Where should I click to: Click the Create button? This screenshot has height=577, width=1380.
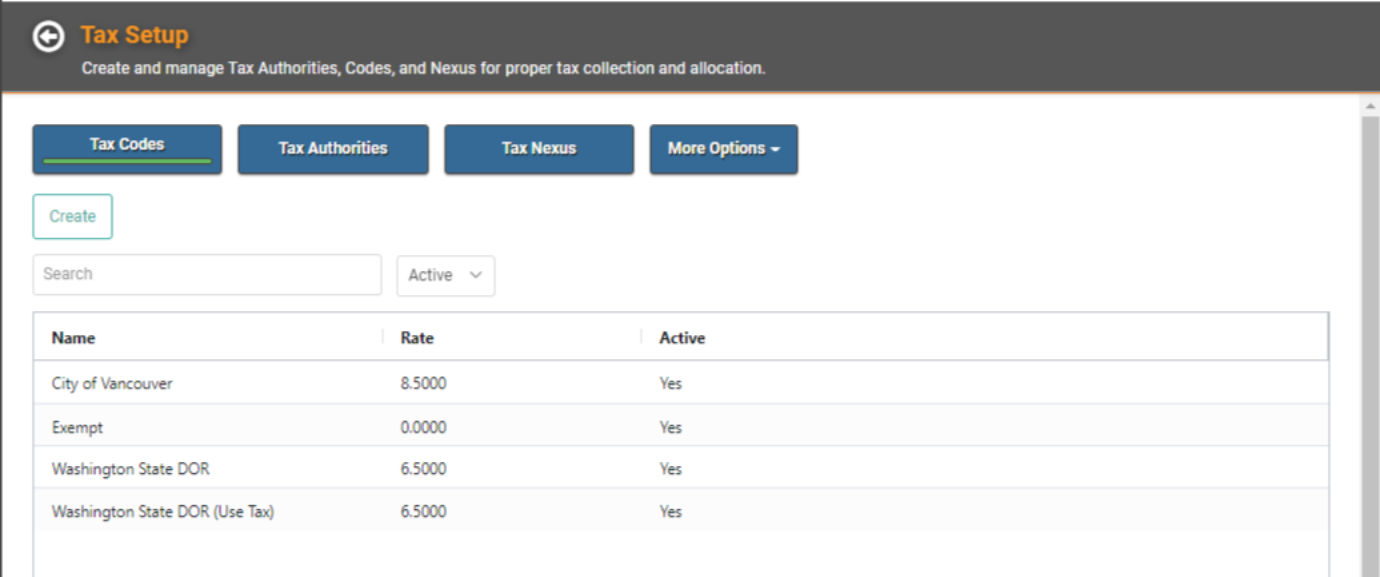[x=73, y=216]
